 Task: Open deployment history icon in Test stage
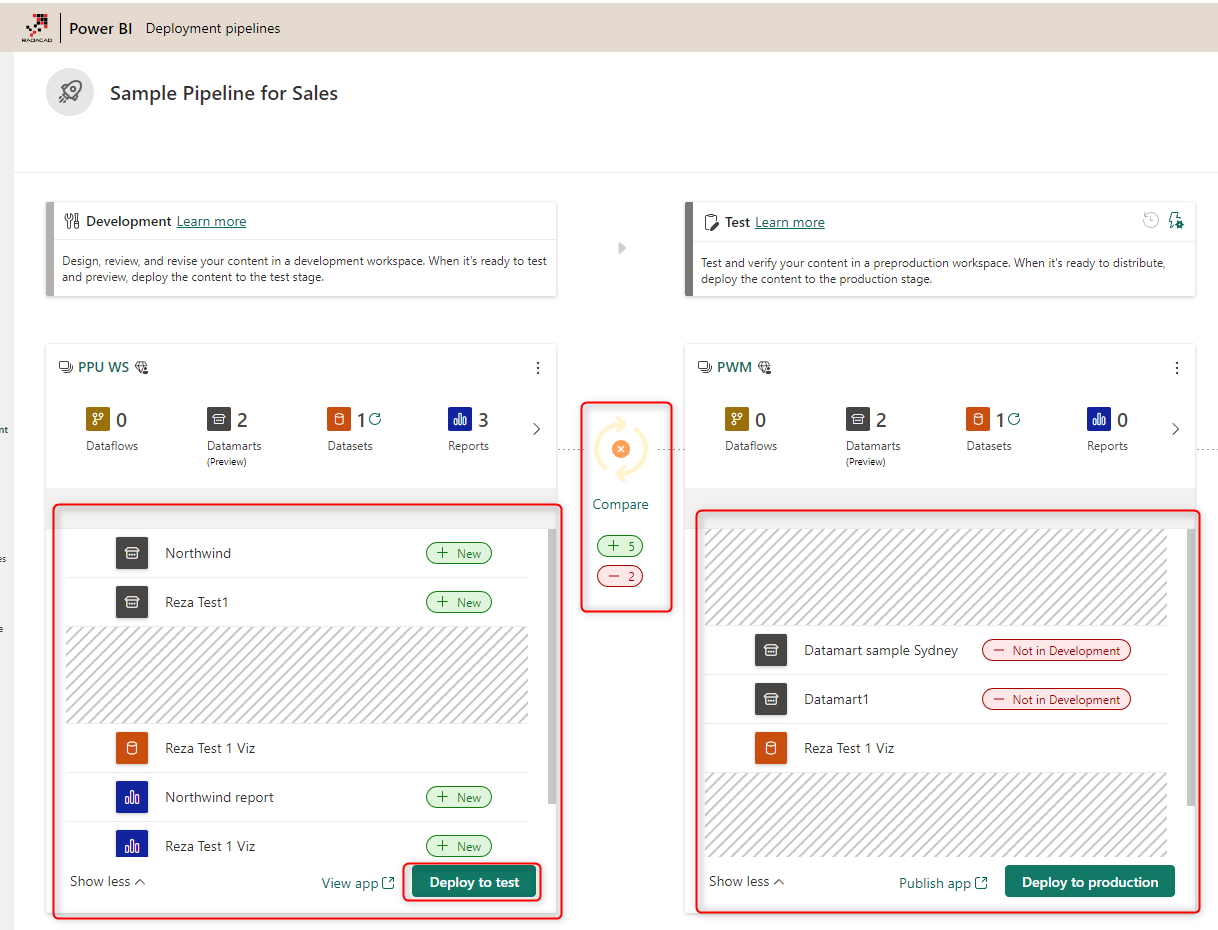click(x=1151, y=220)
